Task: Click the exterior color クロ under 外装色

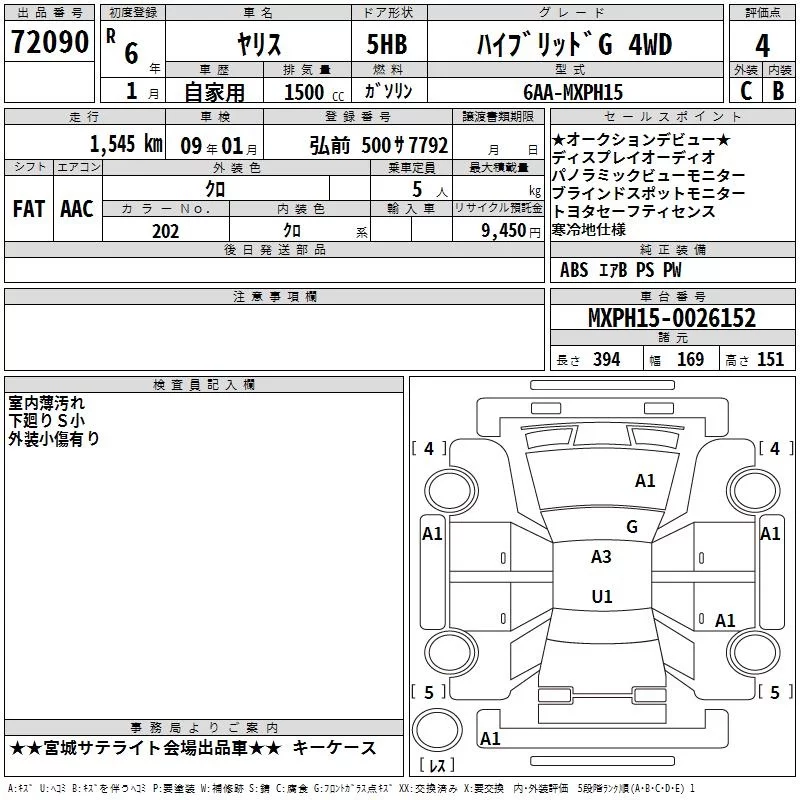Action: tap(215, 189)
